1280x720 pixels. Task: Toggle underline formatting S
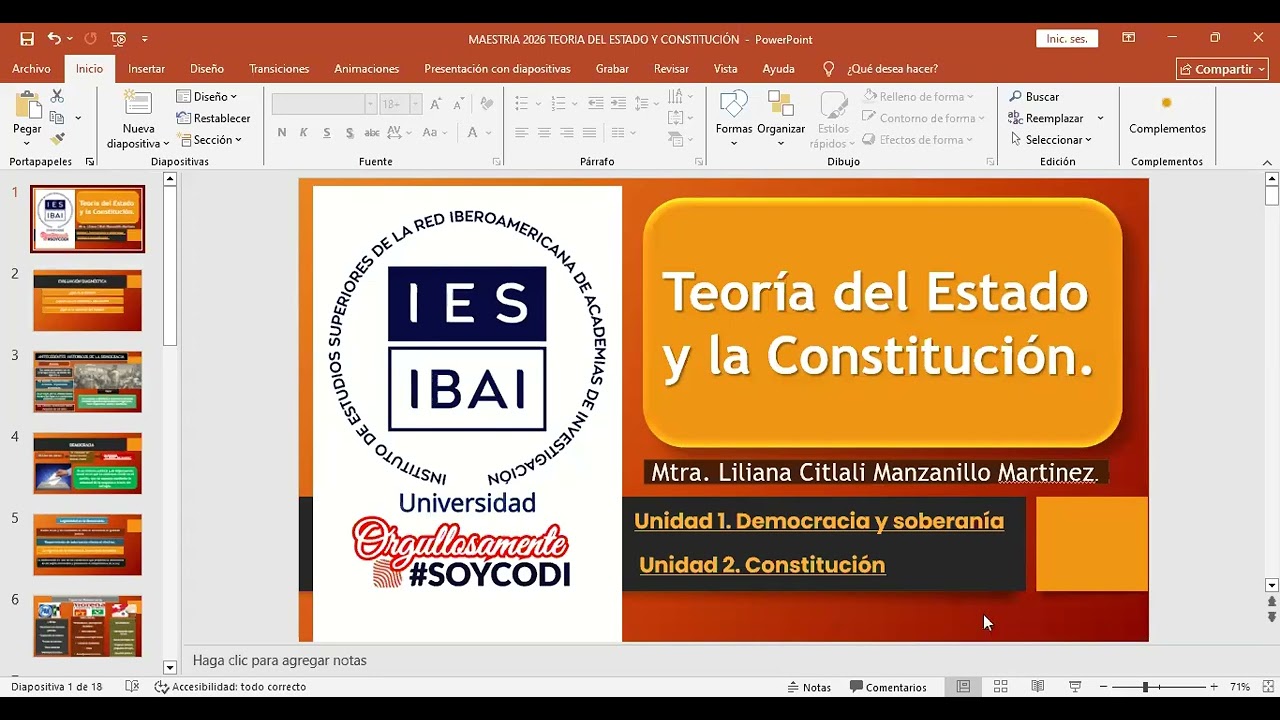point(327,132)
